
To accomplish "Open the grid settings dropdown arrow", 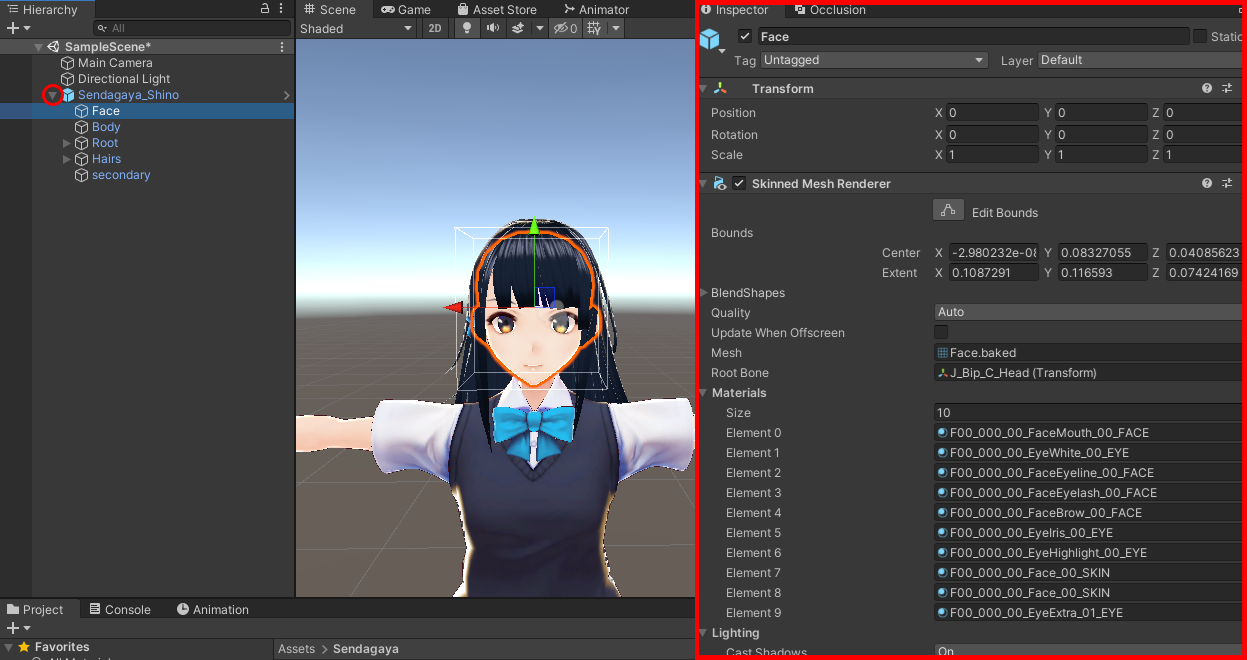I will pos(616,28).
